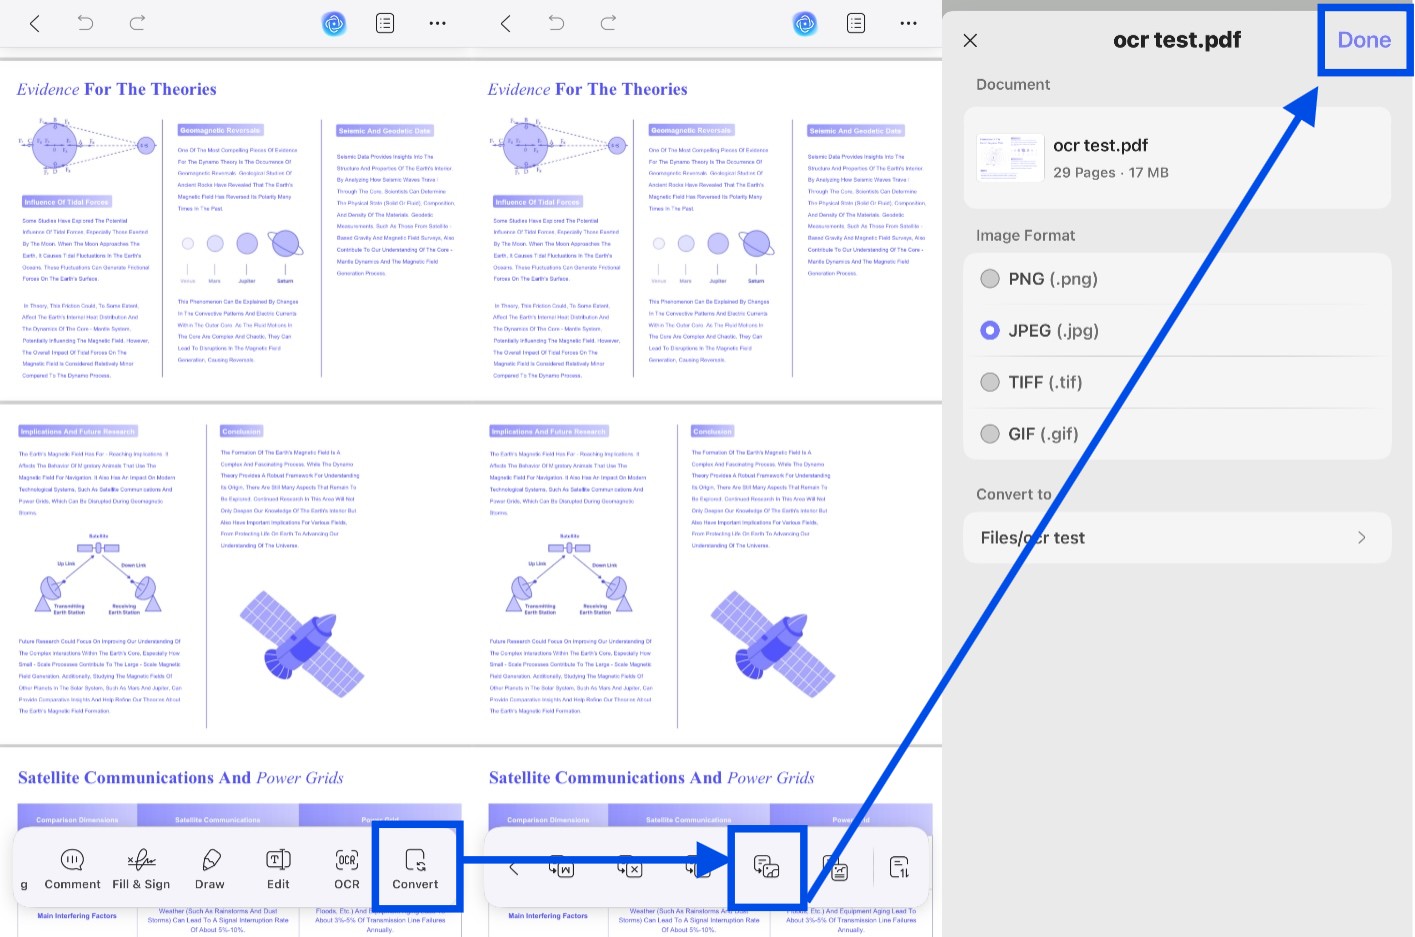Open AI assistant icon in left panel
The width and height of the screenshot is (1415, 937).
[334, 23]
